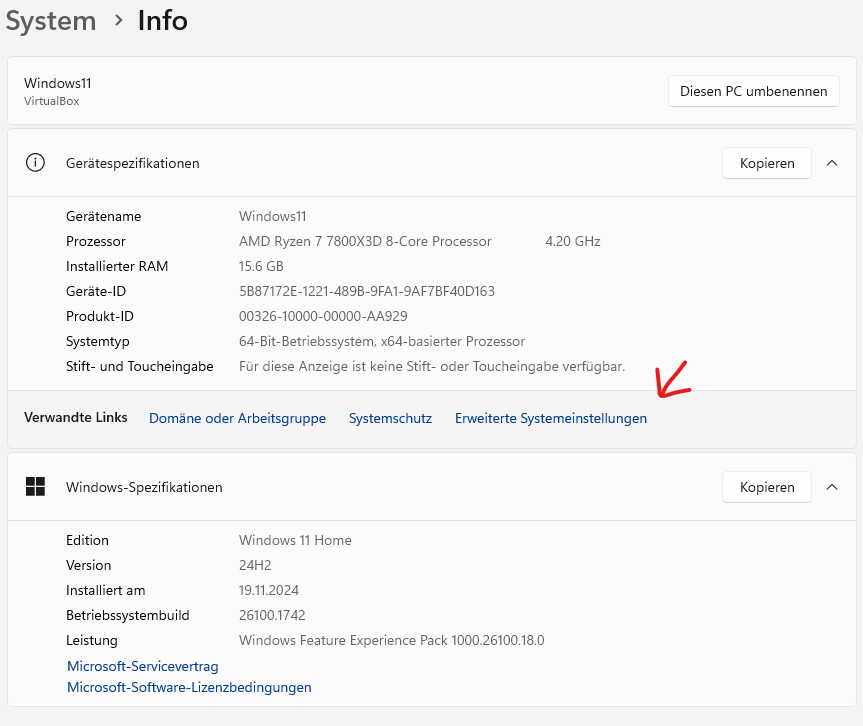Select Gerätename value Windows11
This screenshot has height=726, width=863.
tap(272, 216)
